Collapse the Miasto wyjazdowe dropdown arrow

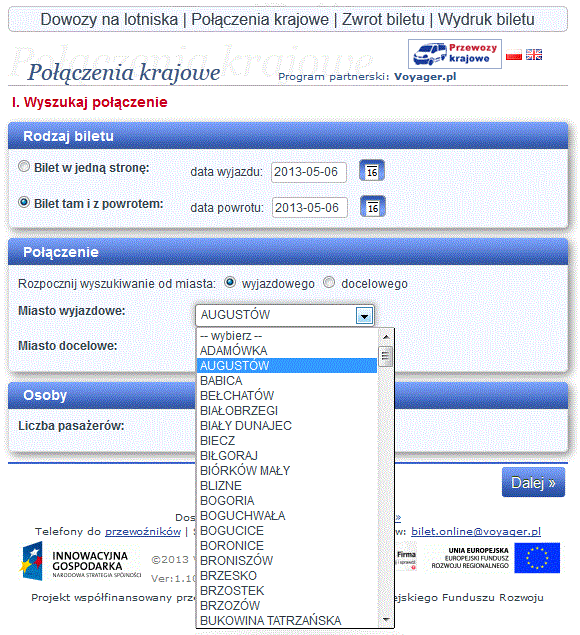point(364,315)
